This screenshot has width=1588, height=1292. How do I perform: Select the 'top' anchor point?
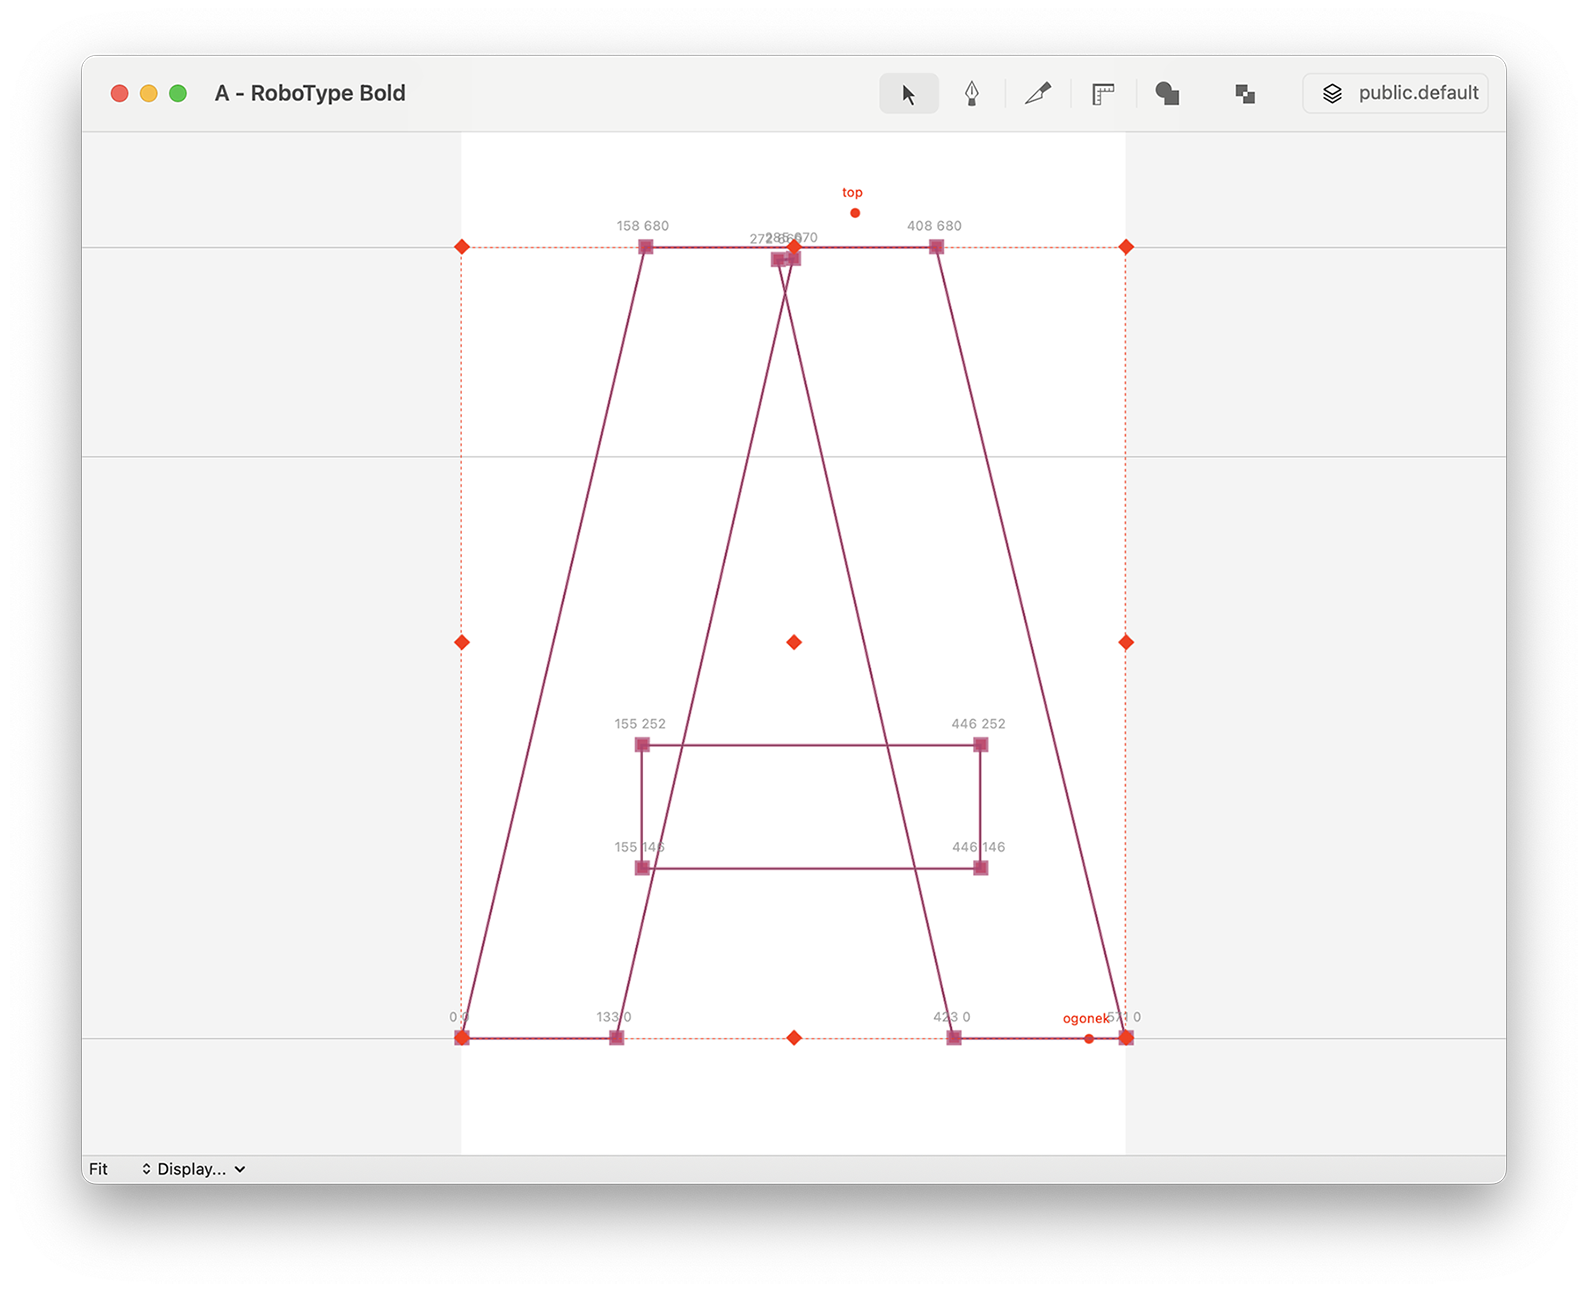(x=855, y=213)
